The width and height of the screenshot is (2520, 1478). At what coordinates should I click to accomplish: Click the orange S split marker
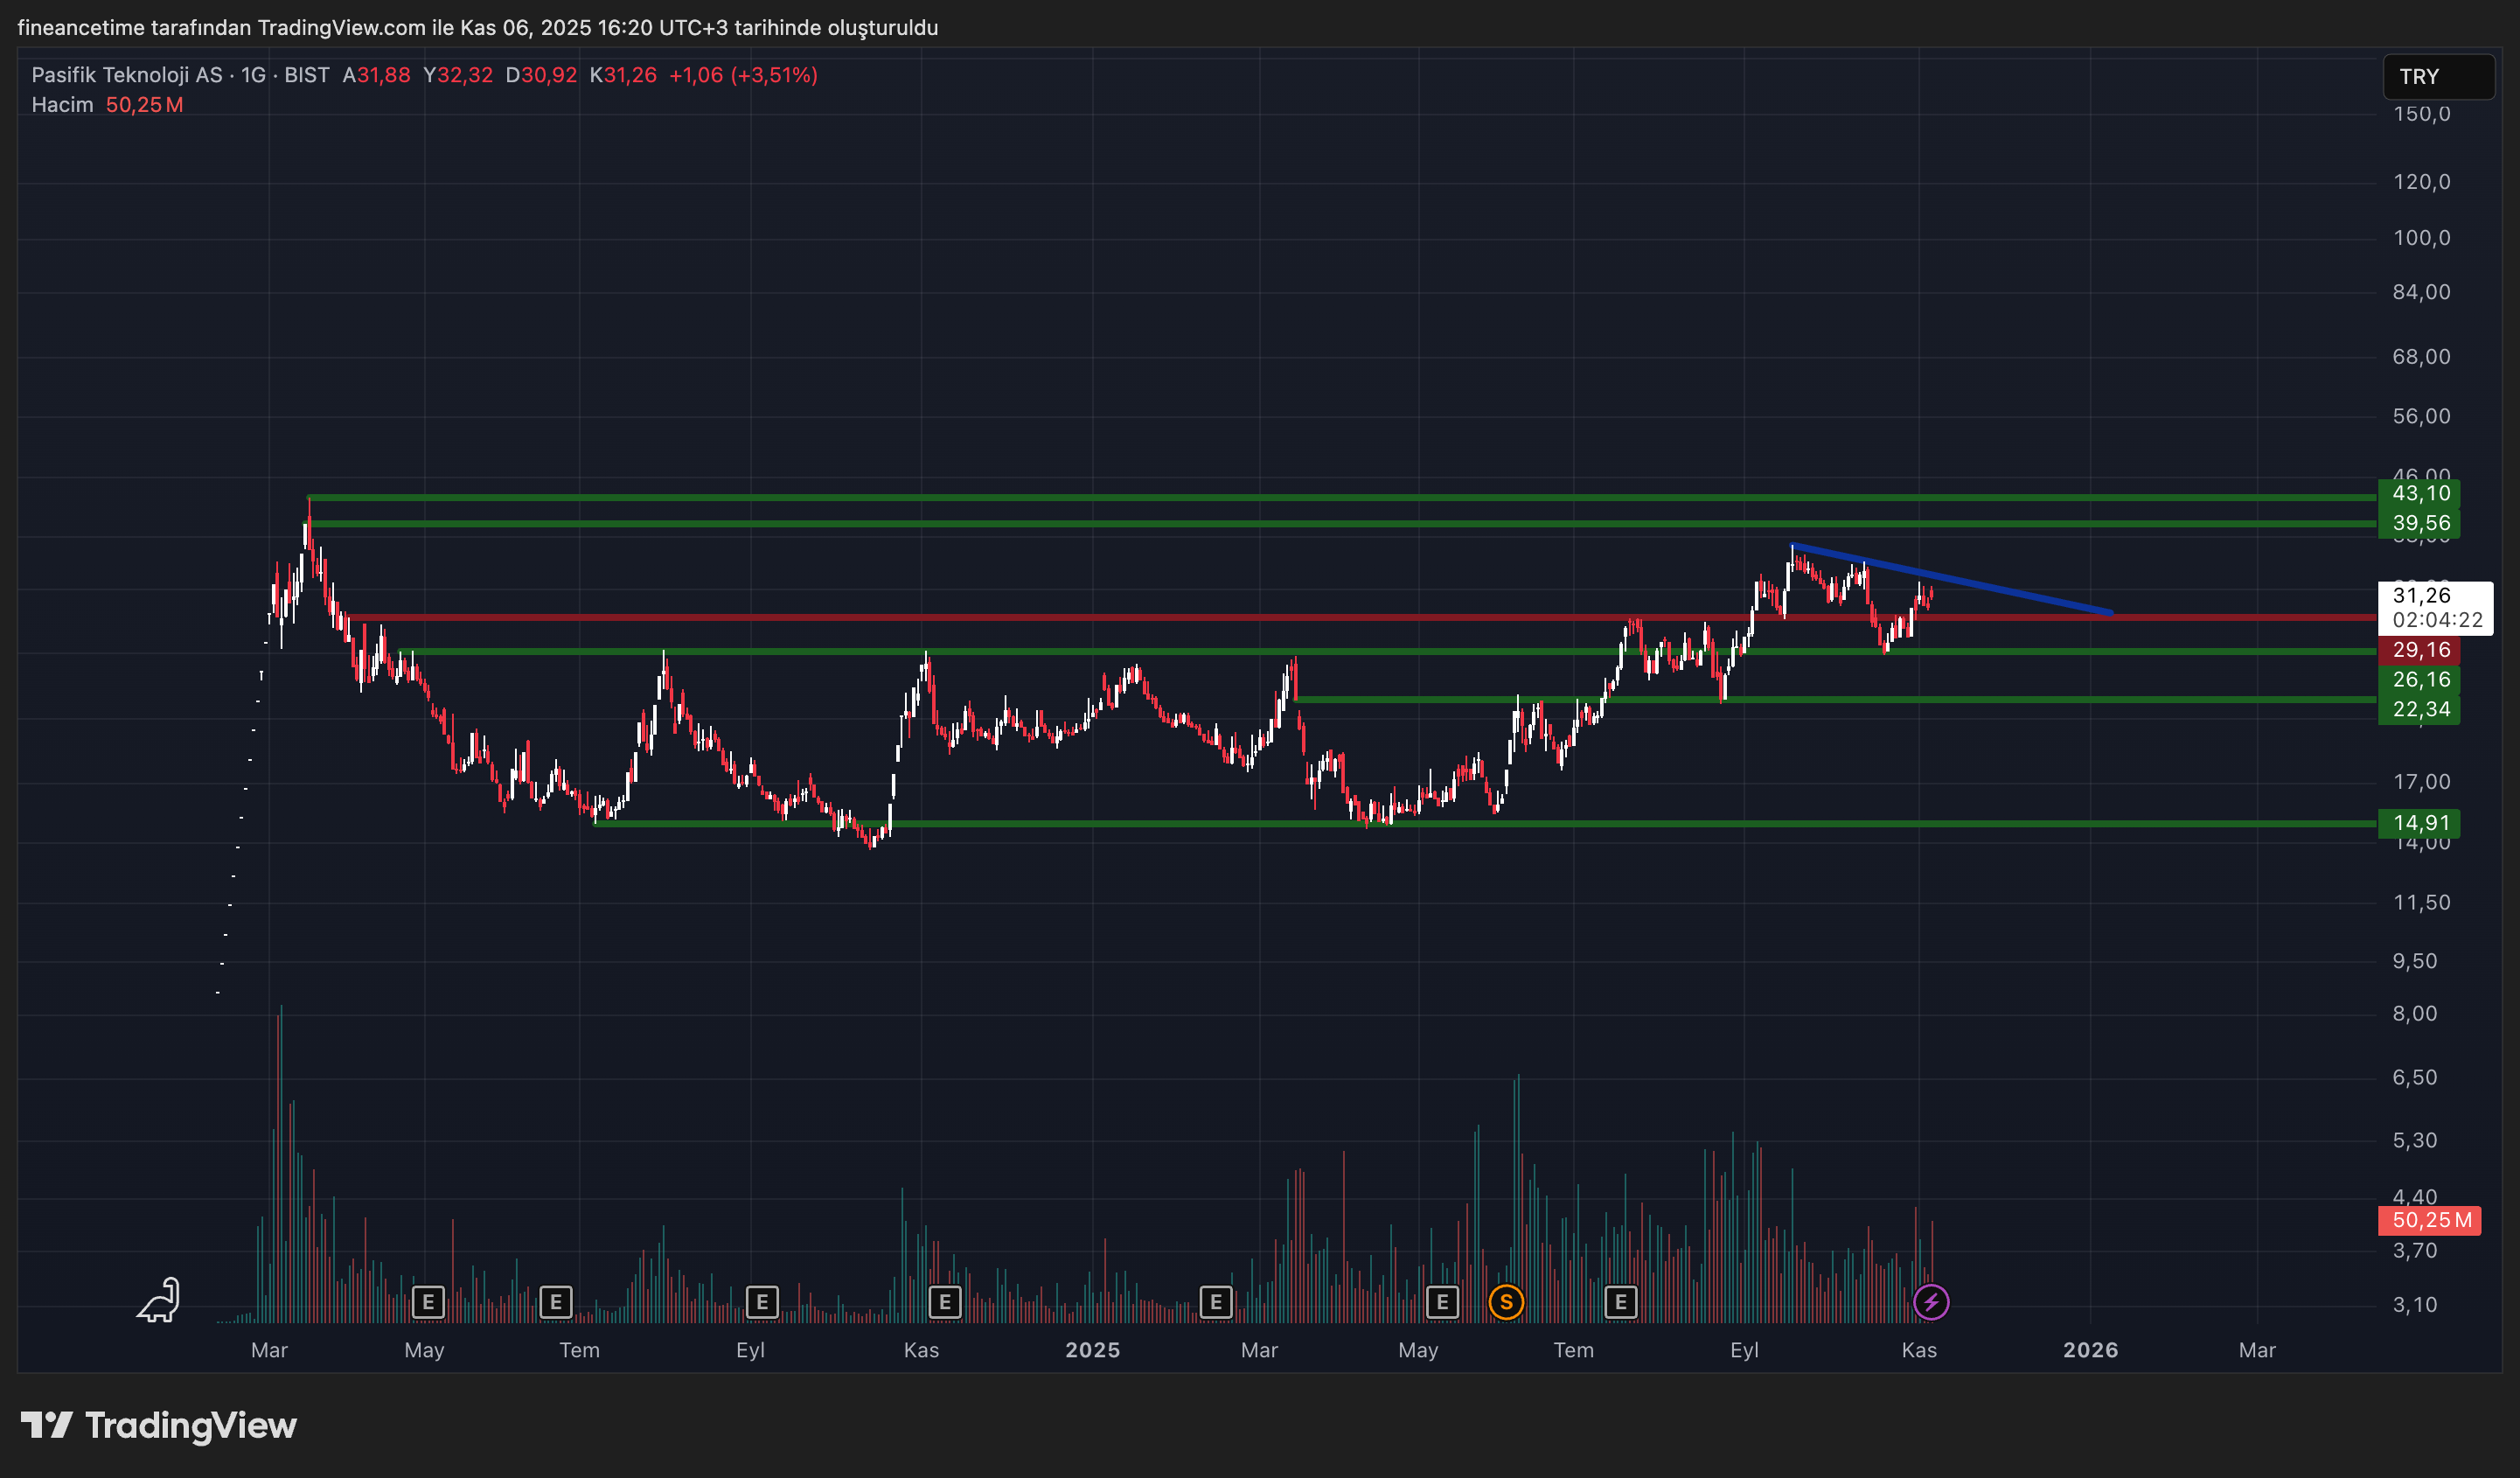(x=1506, y=1302)
